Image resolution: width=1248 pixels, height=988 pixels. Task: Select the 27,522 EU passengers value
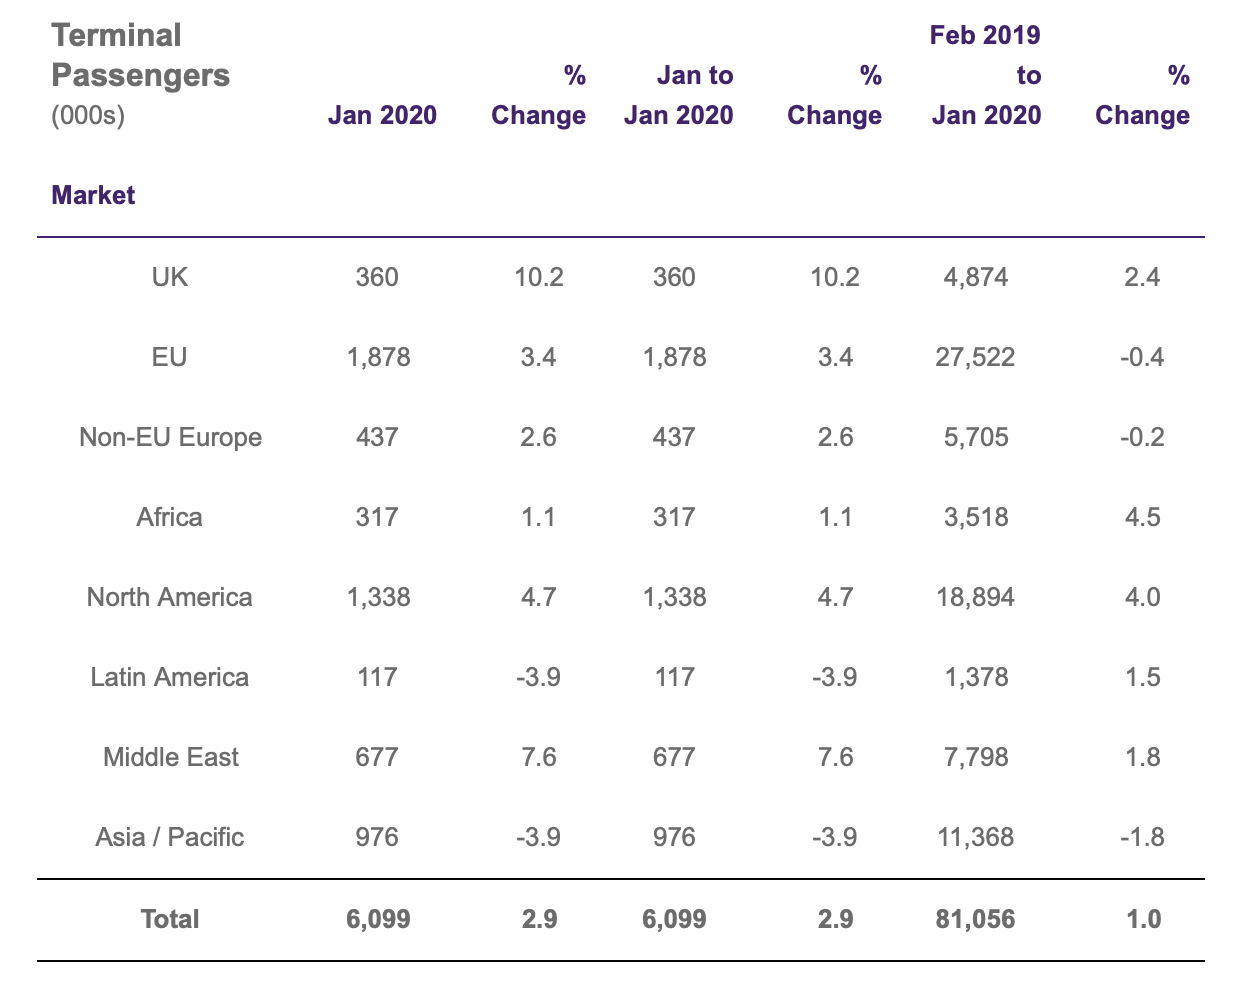pos(975,357)
